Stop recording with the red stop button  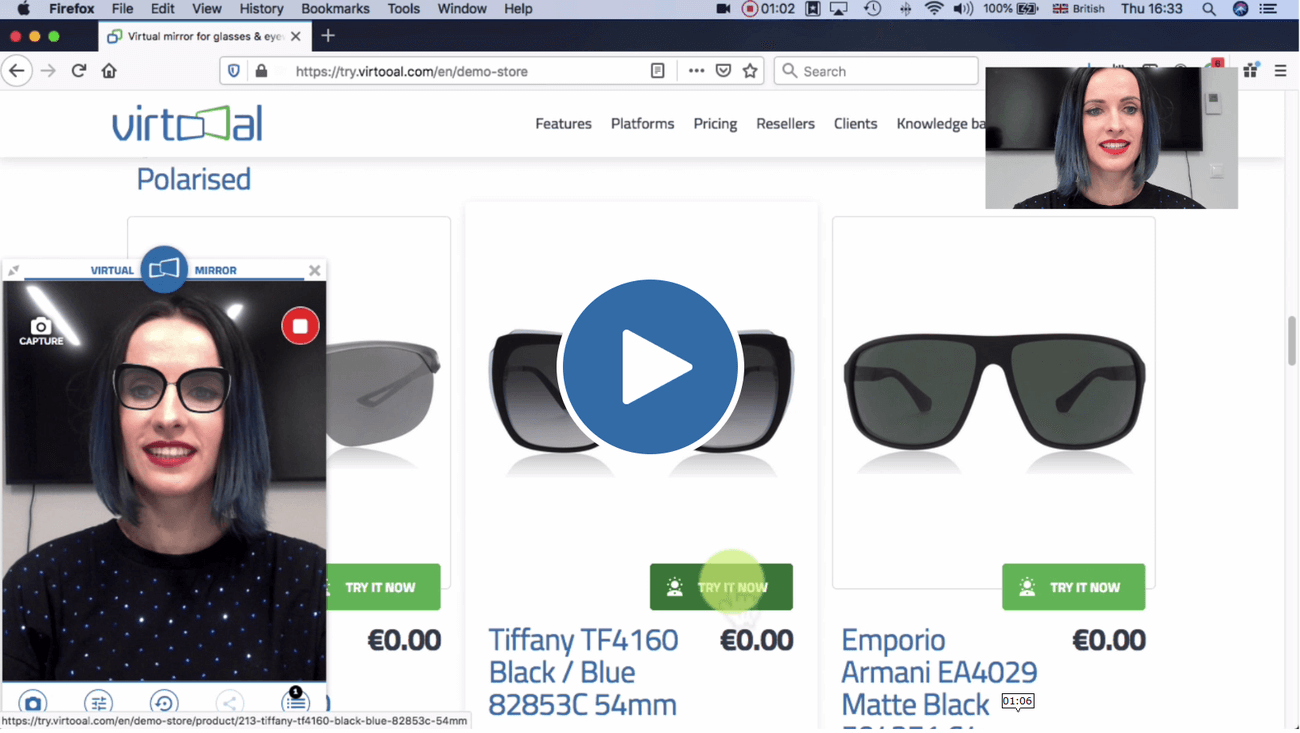tap(299, 325)
